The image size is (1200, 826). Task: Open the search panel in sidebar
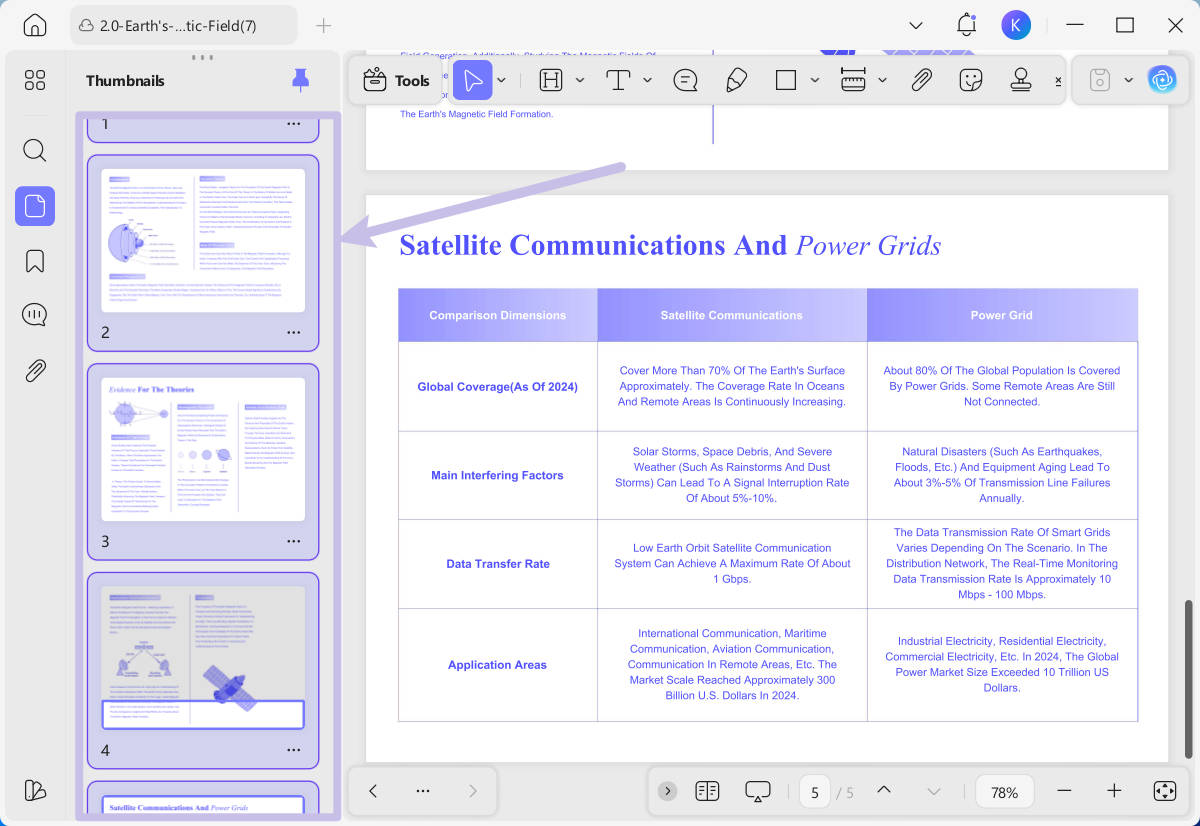coord(35,151)
